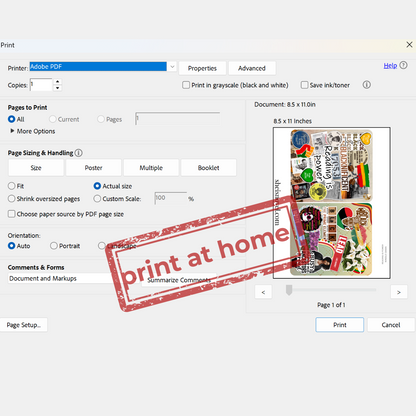416x416 pixels.
Task: Click the Properties button
Action: tap(202, 68)
